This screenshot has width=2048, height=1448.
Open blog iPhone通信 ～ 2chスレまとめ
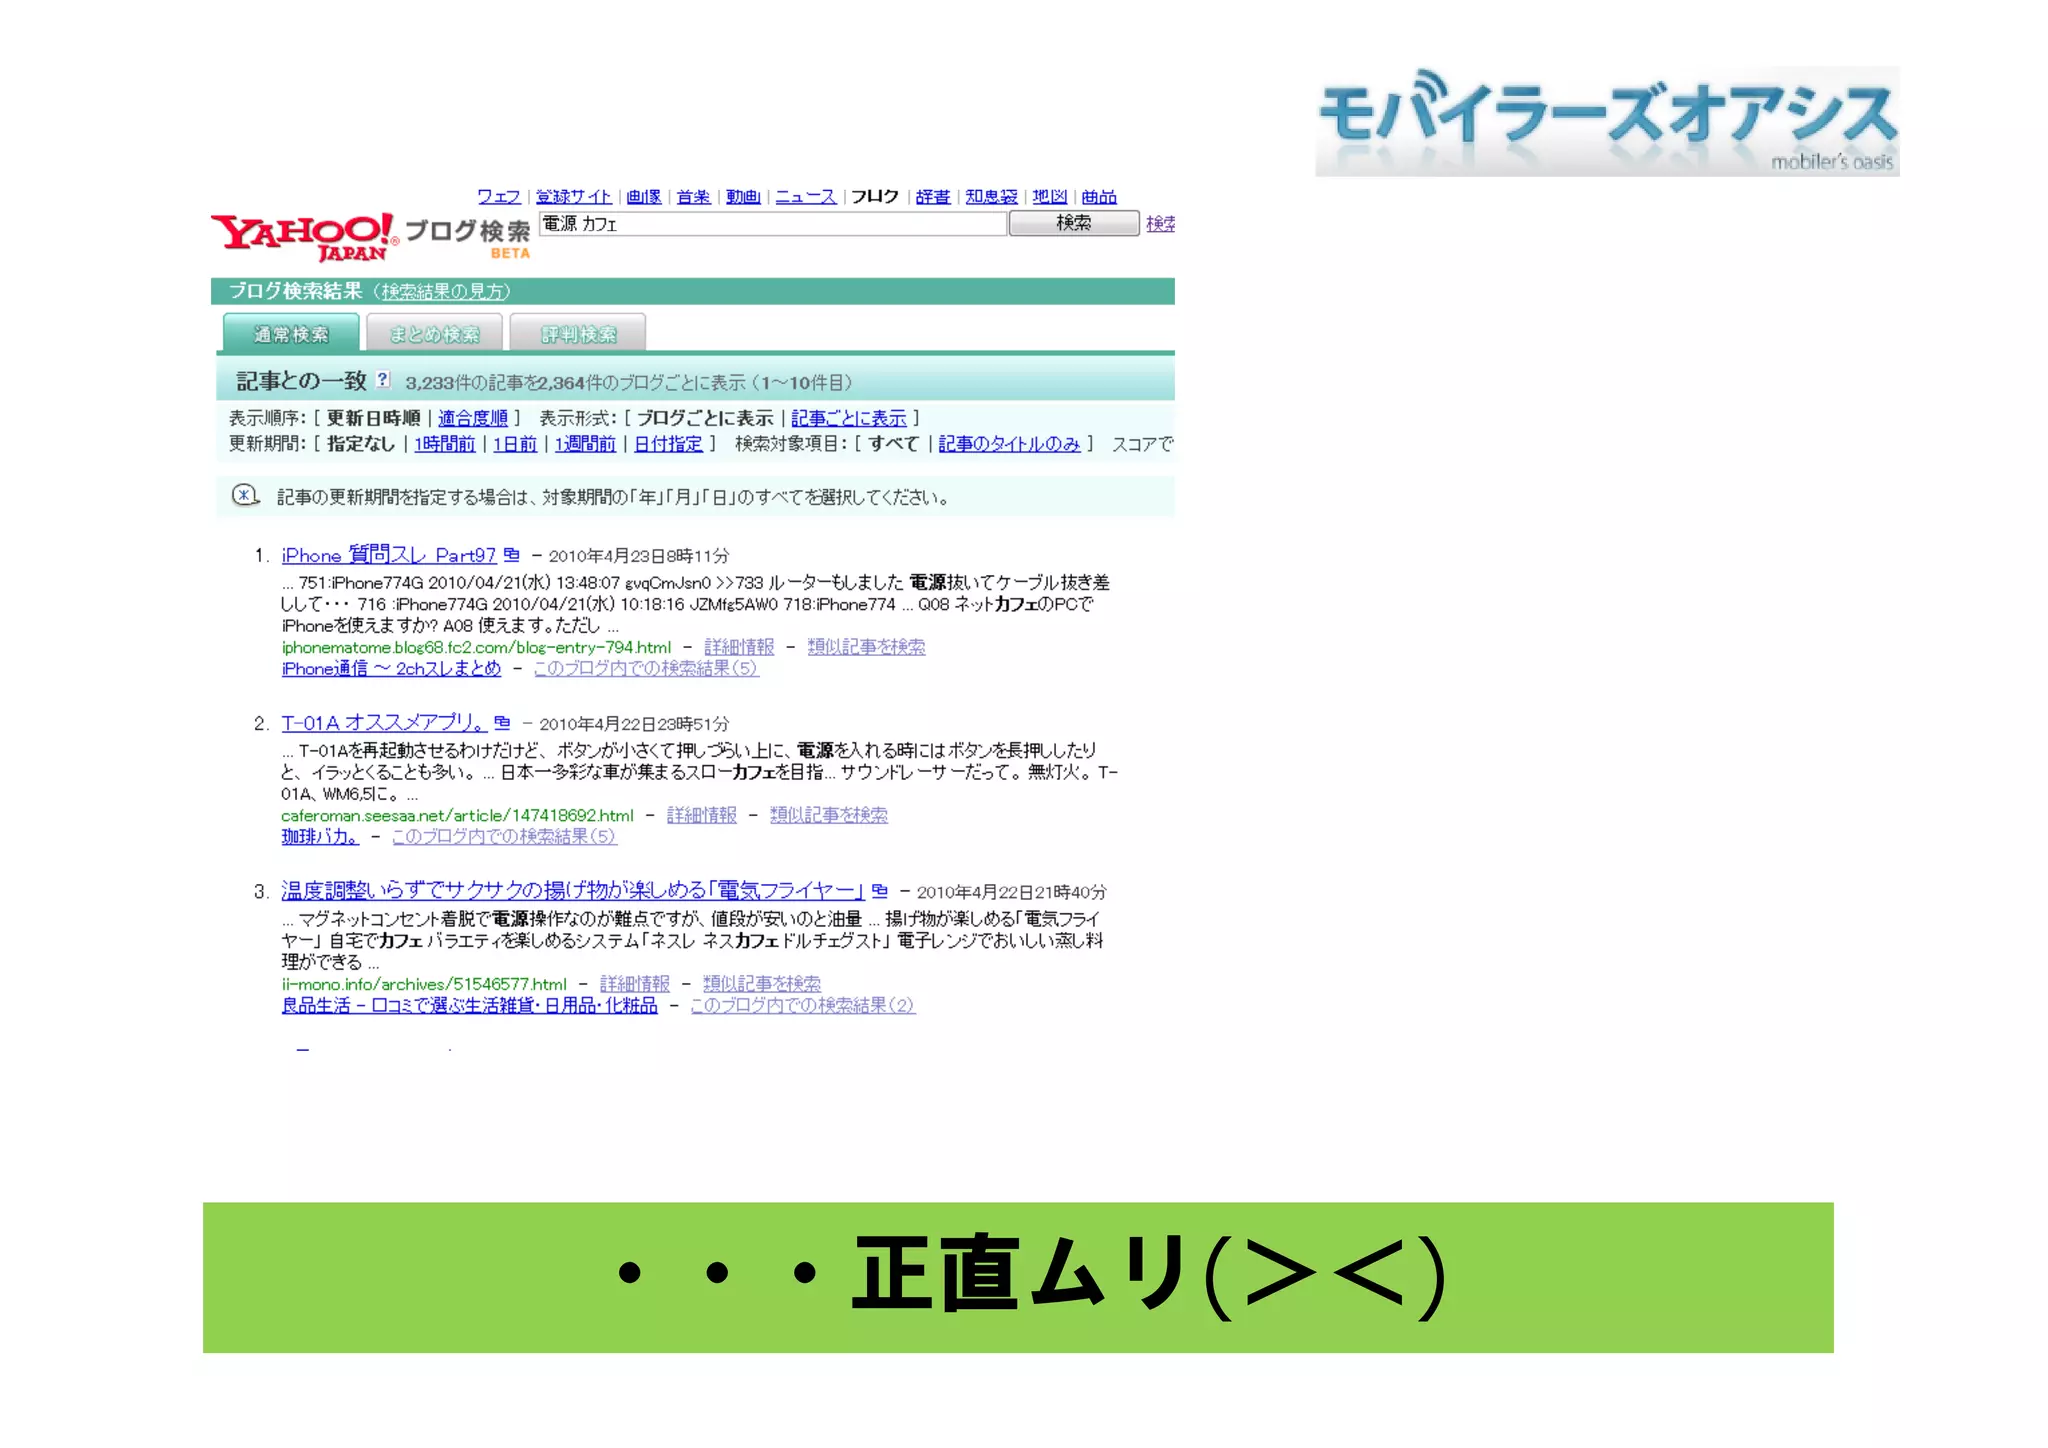point(391,668)
